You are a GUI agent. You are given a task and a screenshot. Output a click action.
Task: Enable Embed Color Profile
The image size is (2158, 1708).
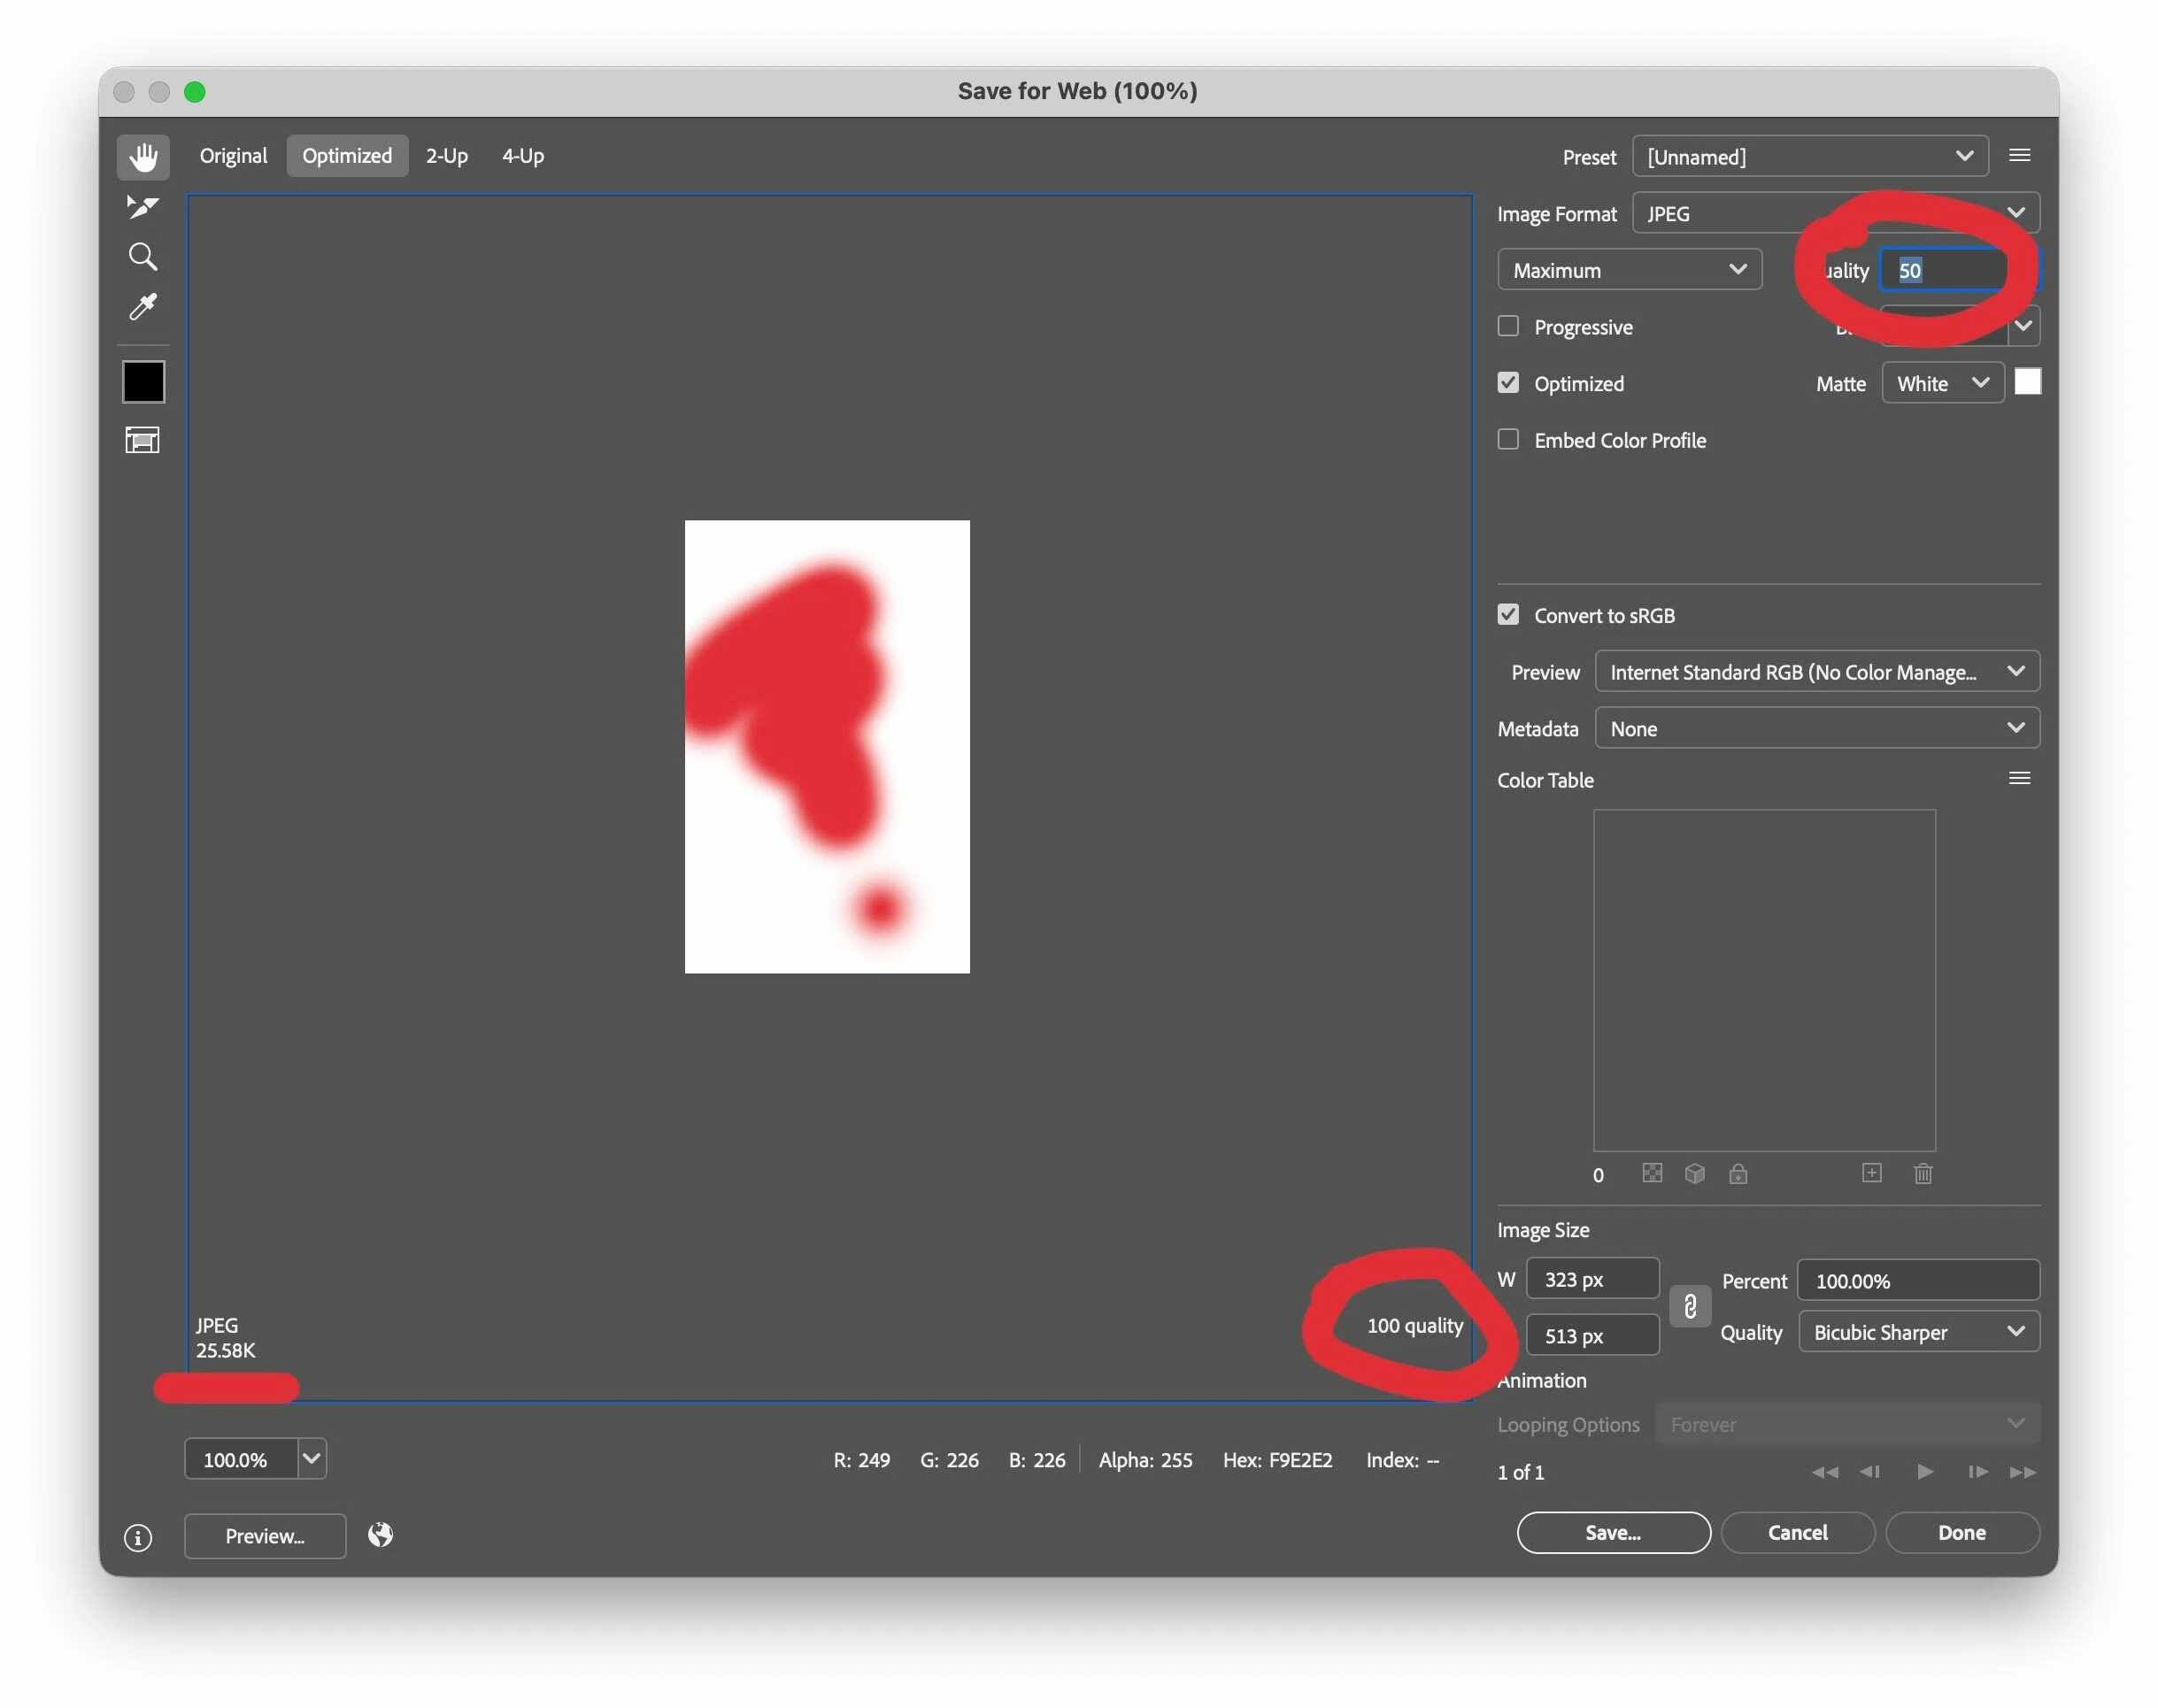[1507, 439]
